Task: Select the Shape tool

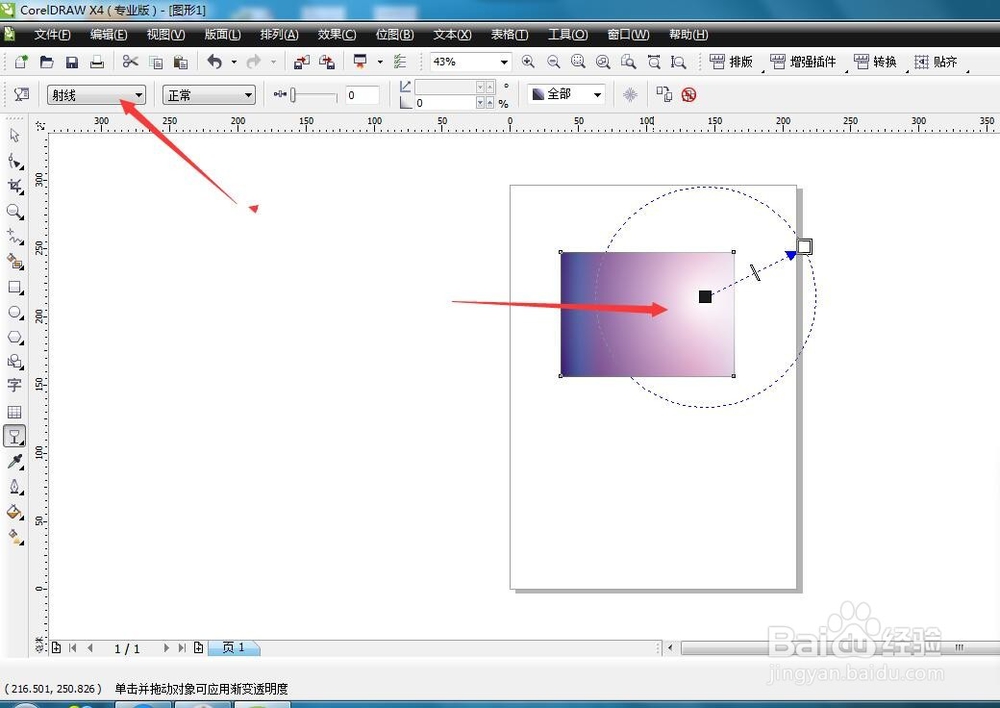Action: coord(15,161)
